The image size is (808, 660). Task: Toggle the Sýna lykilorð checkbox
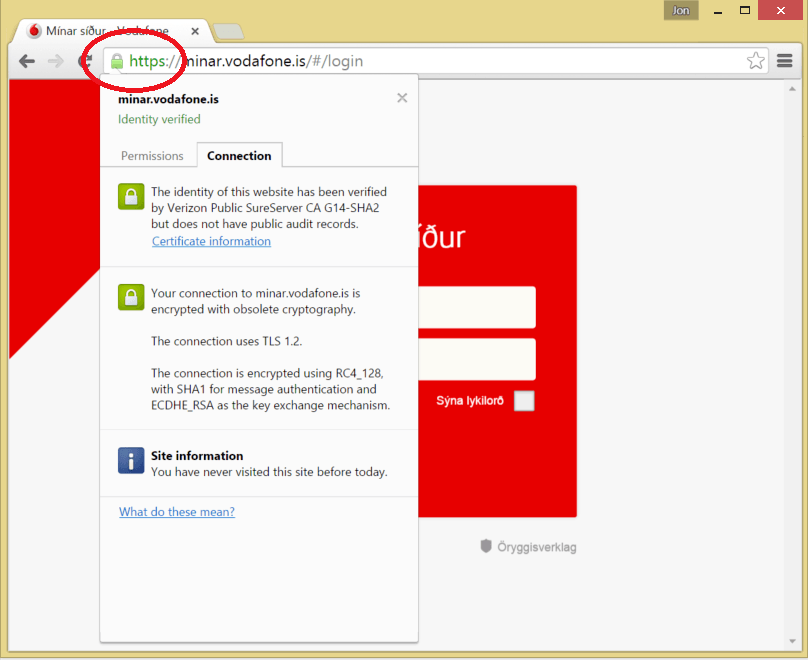pyautogui.click(x=524, y=401)
